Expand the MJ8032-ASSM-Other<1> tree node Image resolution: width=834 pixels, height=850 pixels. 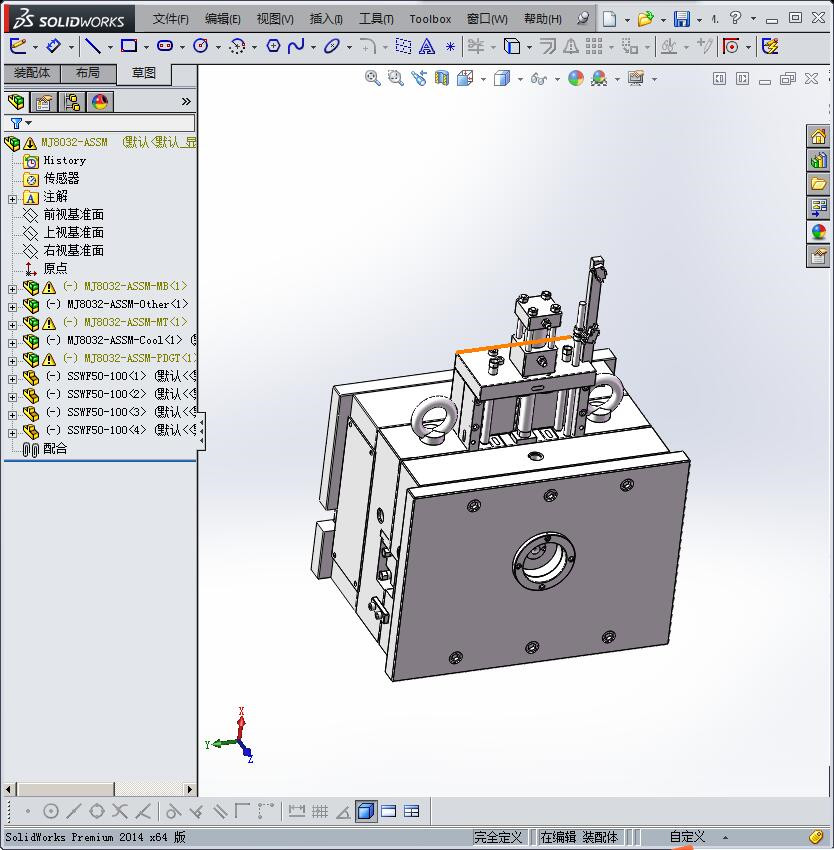[x=12, y=307]
